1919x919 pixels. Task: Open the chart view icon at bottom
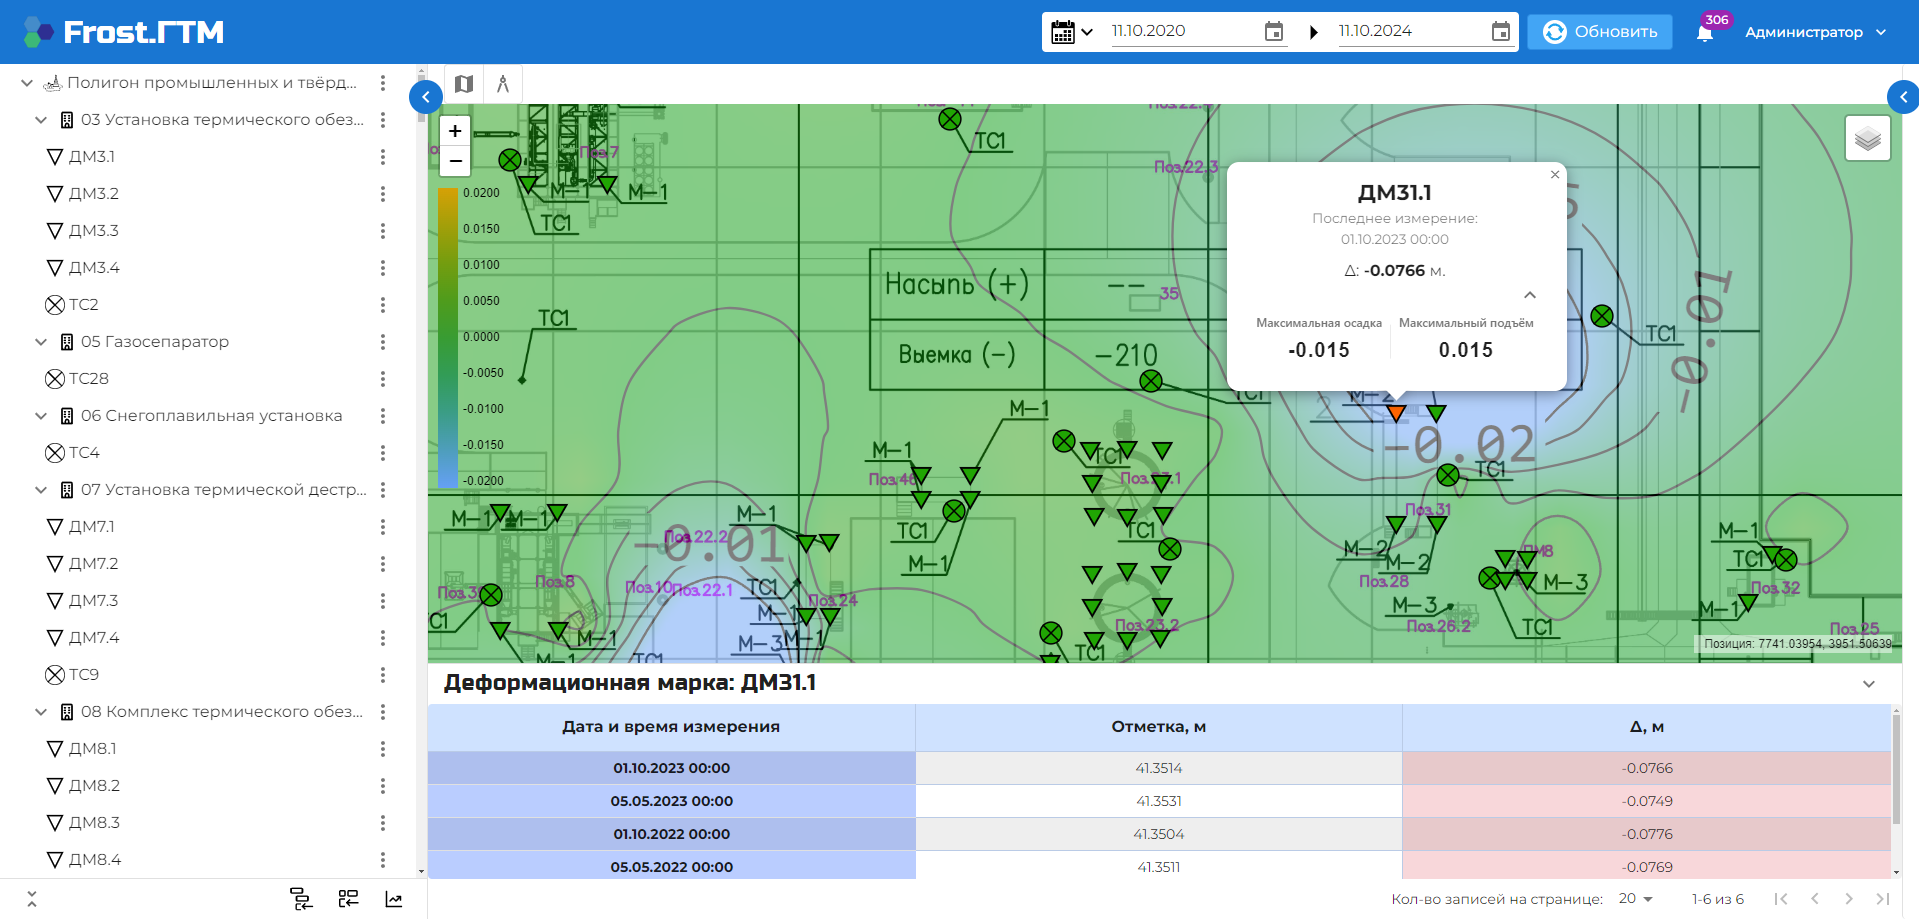click(394, 899)
